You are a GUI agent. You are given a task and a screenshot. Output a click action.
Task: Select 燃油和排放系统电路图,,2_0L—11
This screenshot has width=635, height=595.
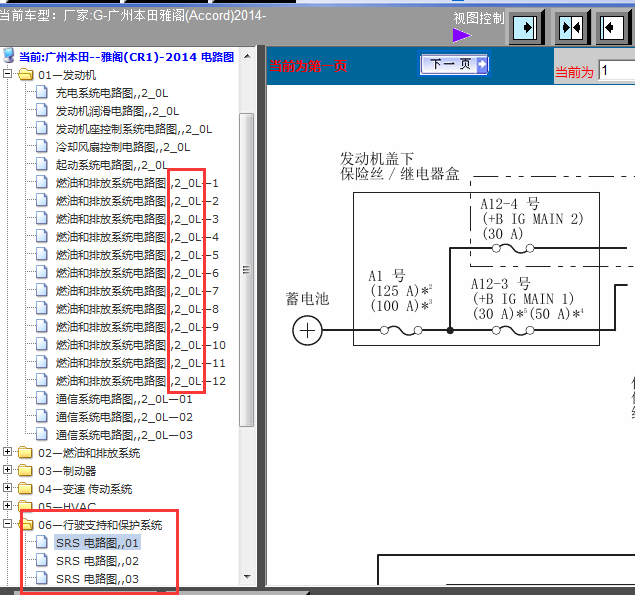tap(141, 363)
